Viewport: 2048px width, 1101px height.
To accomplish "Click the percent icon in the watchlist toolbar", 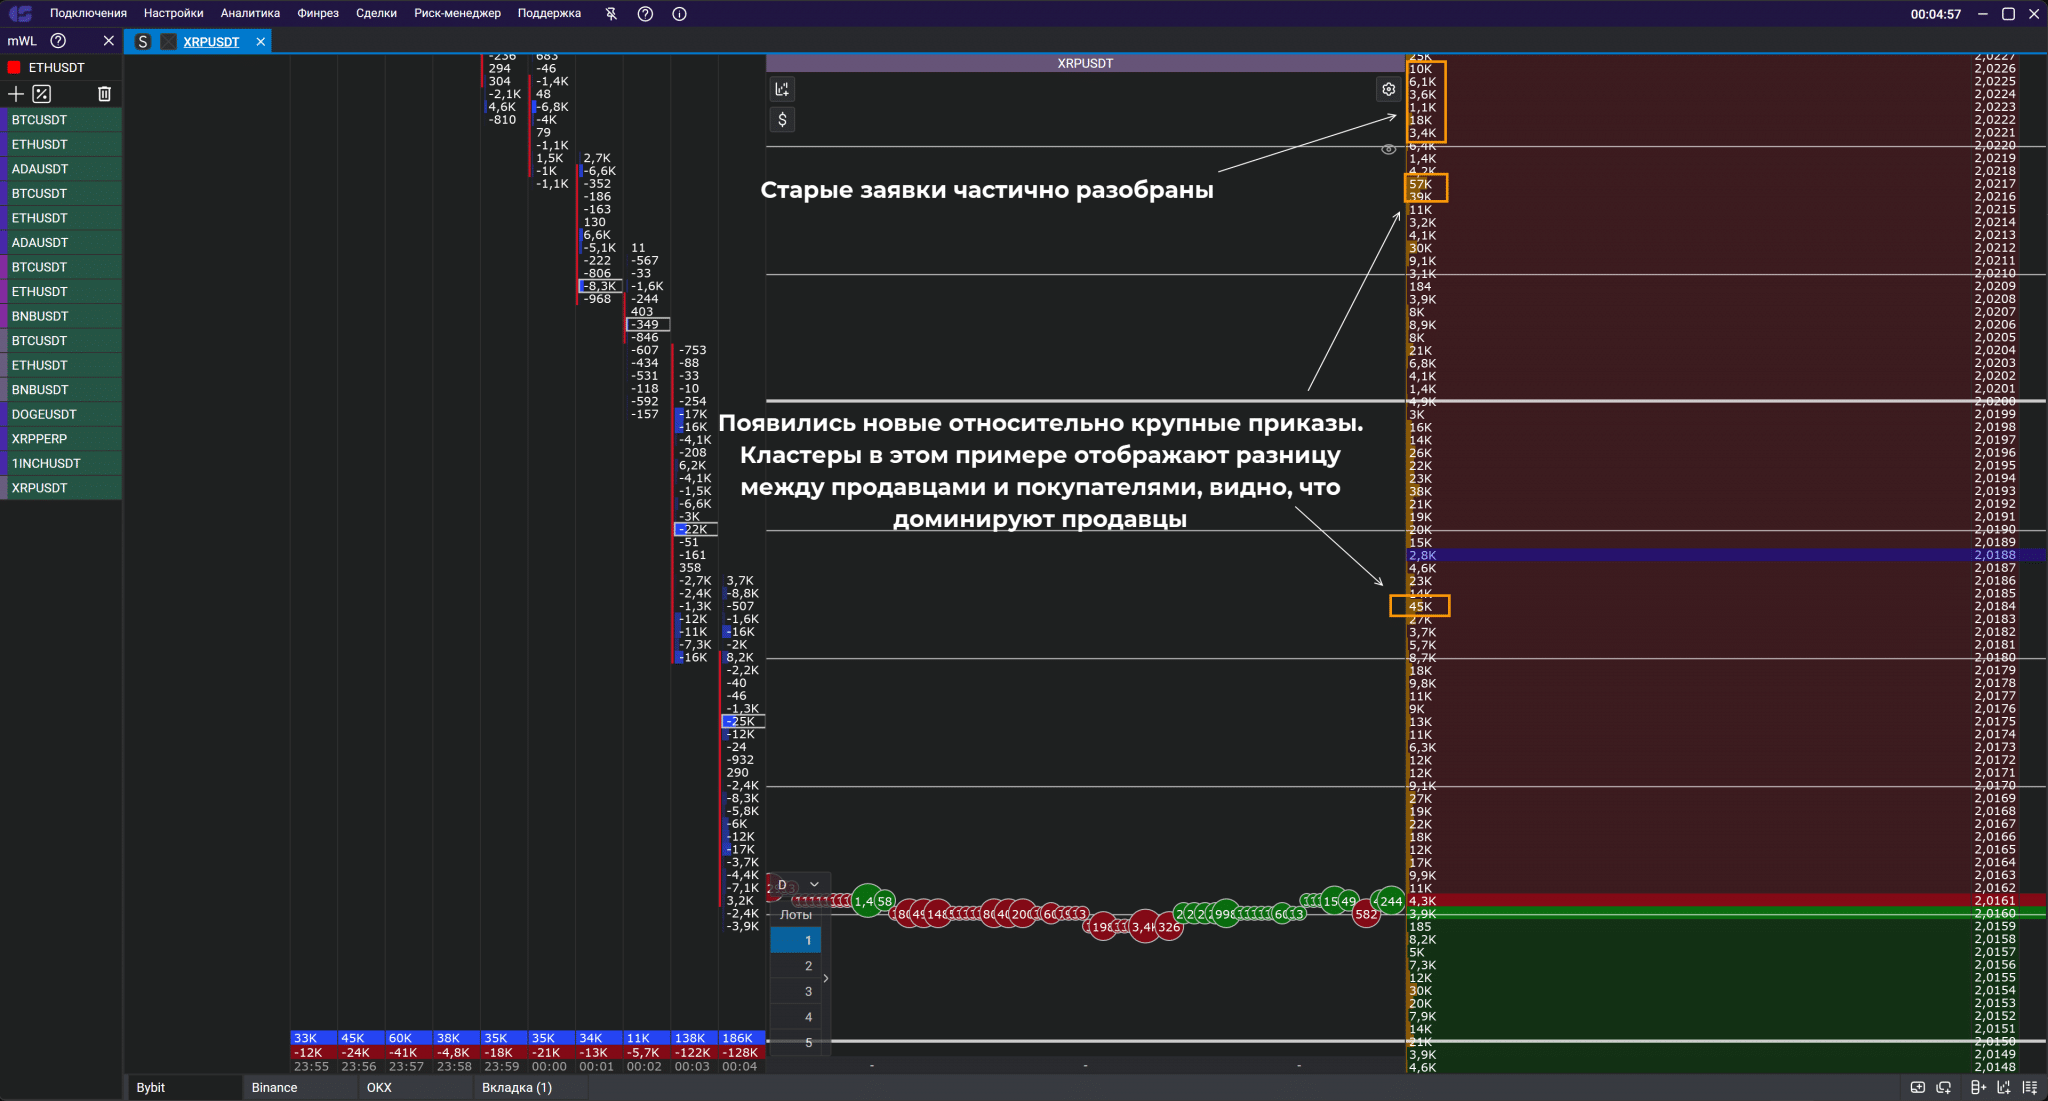I will pyautogui.click(x=41, y=94).
